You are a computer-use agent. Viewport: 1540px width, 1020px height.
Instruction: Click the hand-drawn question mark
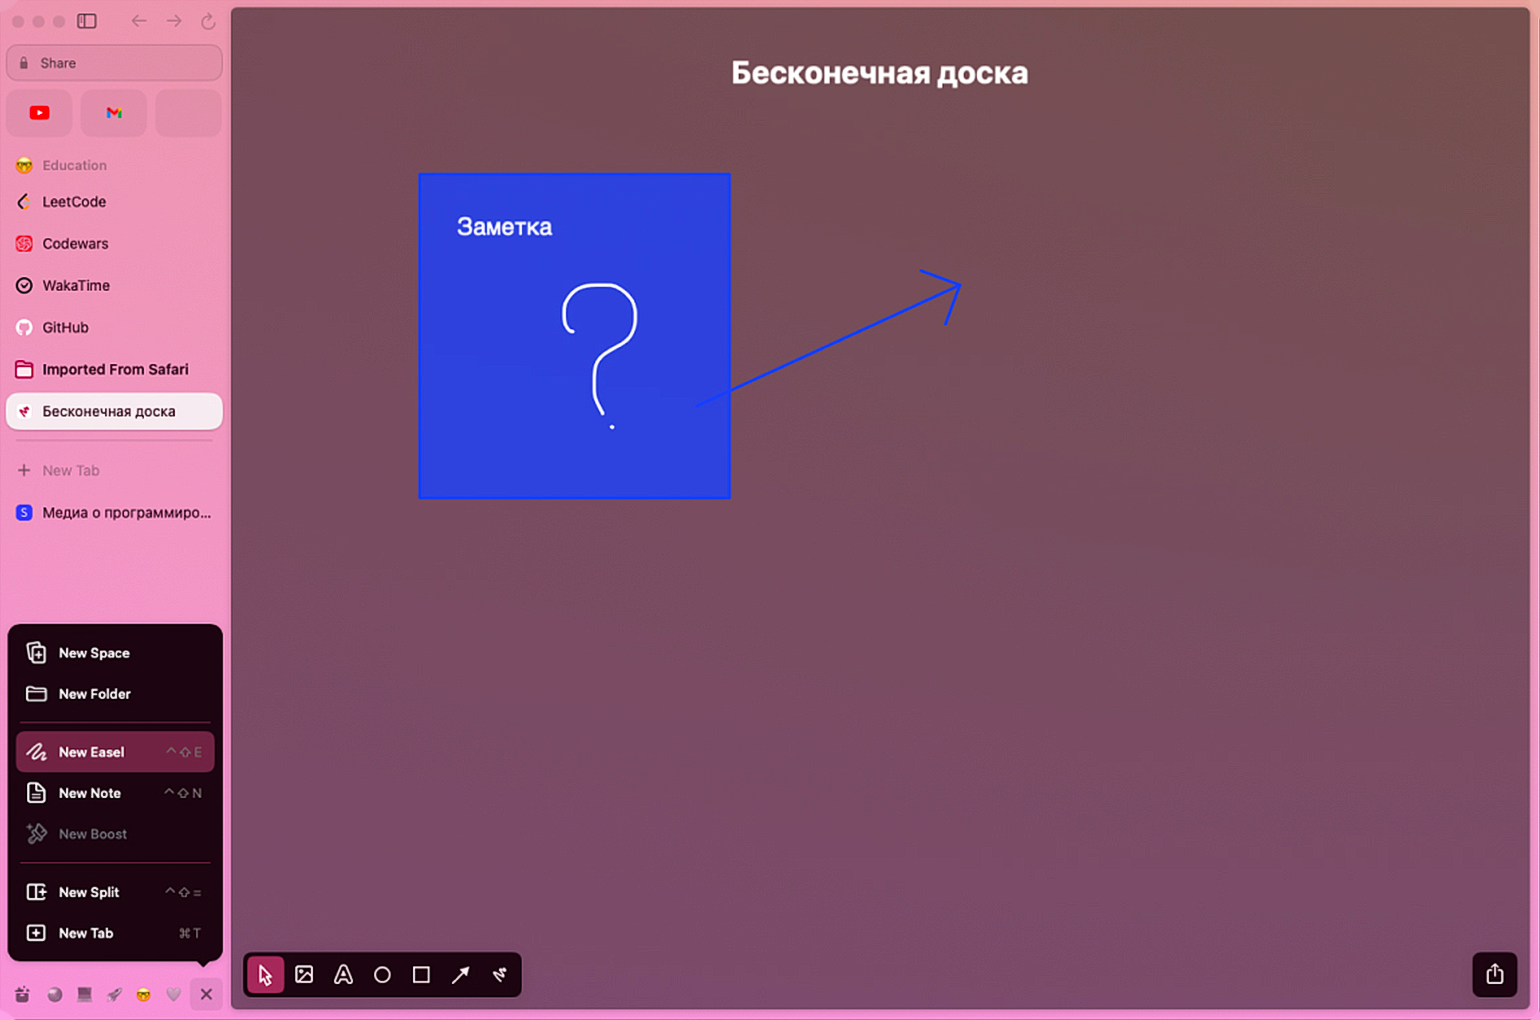[600, 357]
